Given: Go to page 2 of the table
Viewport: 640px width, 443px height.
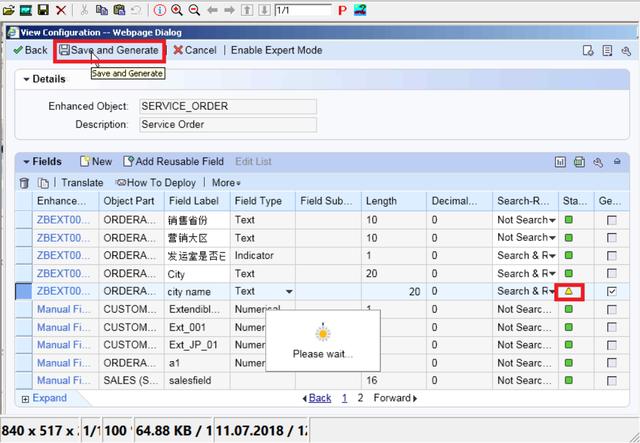Looking at the screenshot, I should click(360, 398).
